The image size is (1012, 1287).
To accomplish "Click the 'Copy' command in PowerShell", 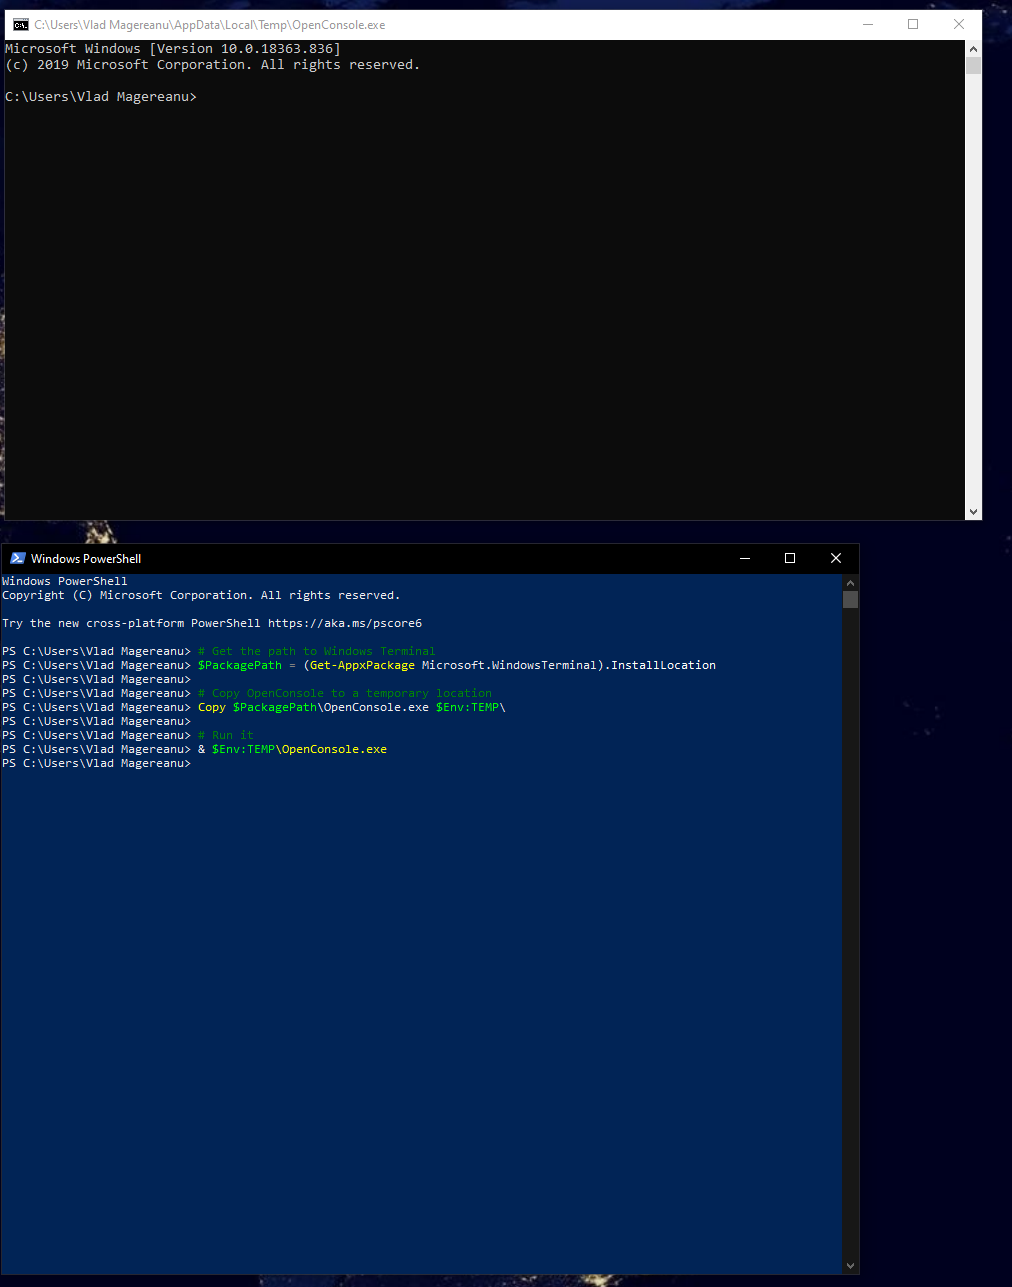I will [x=212, y=707].
